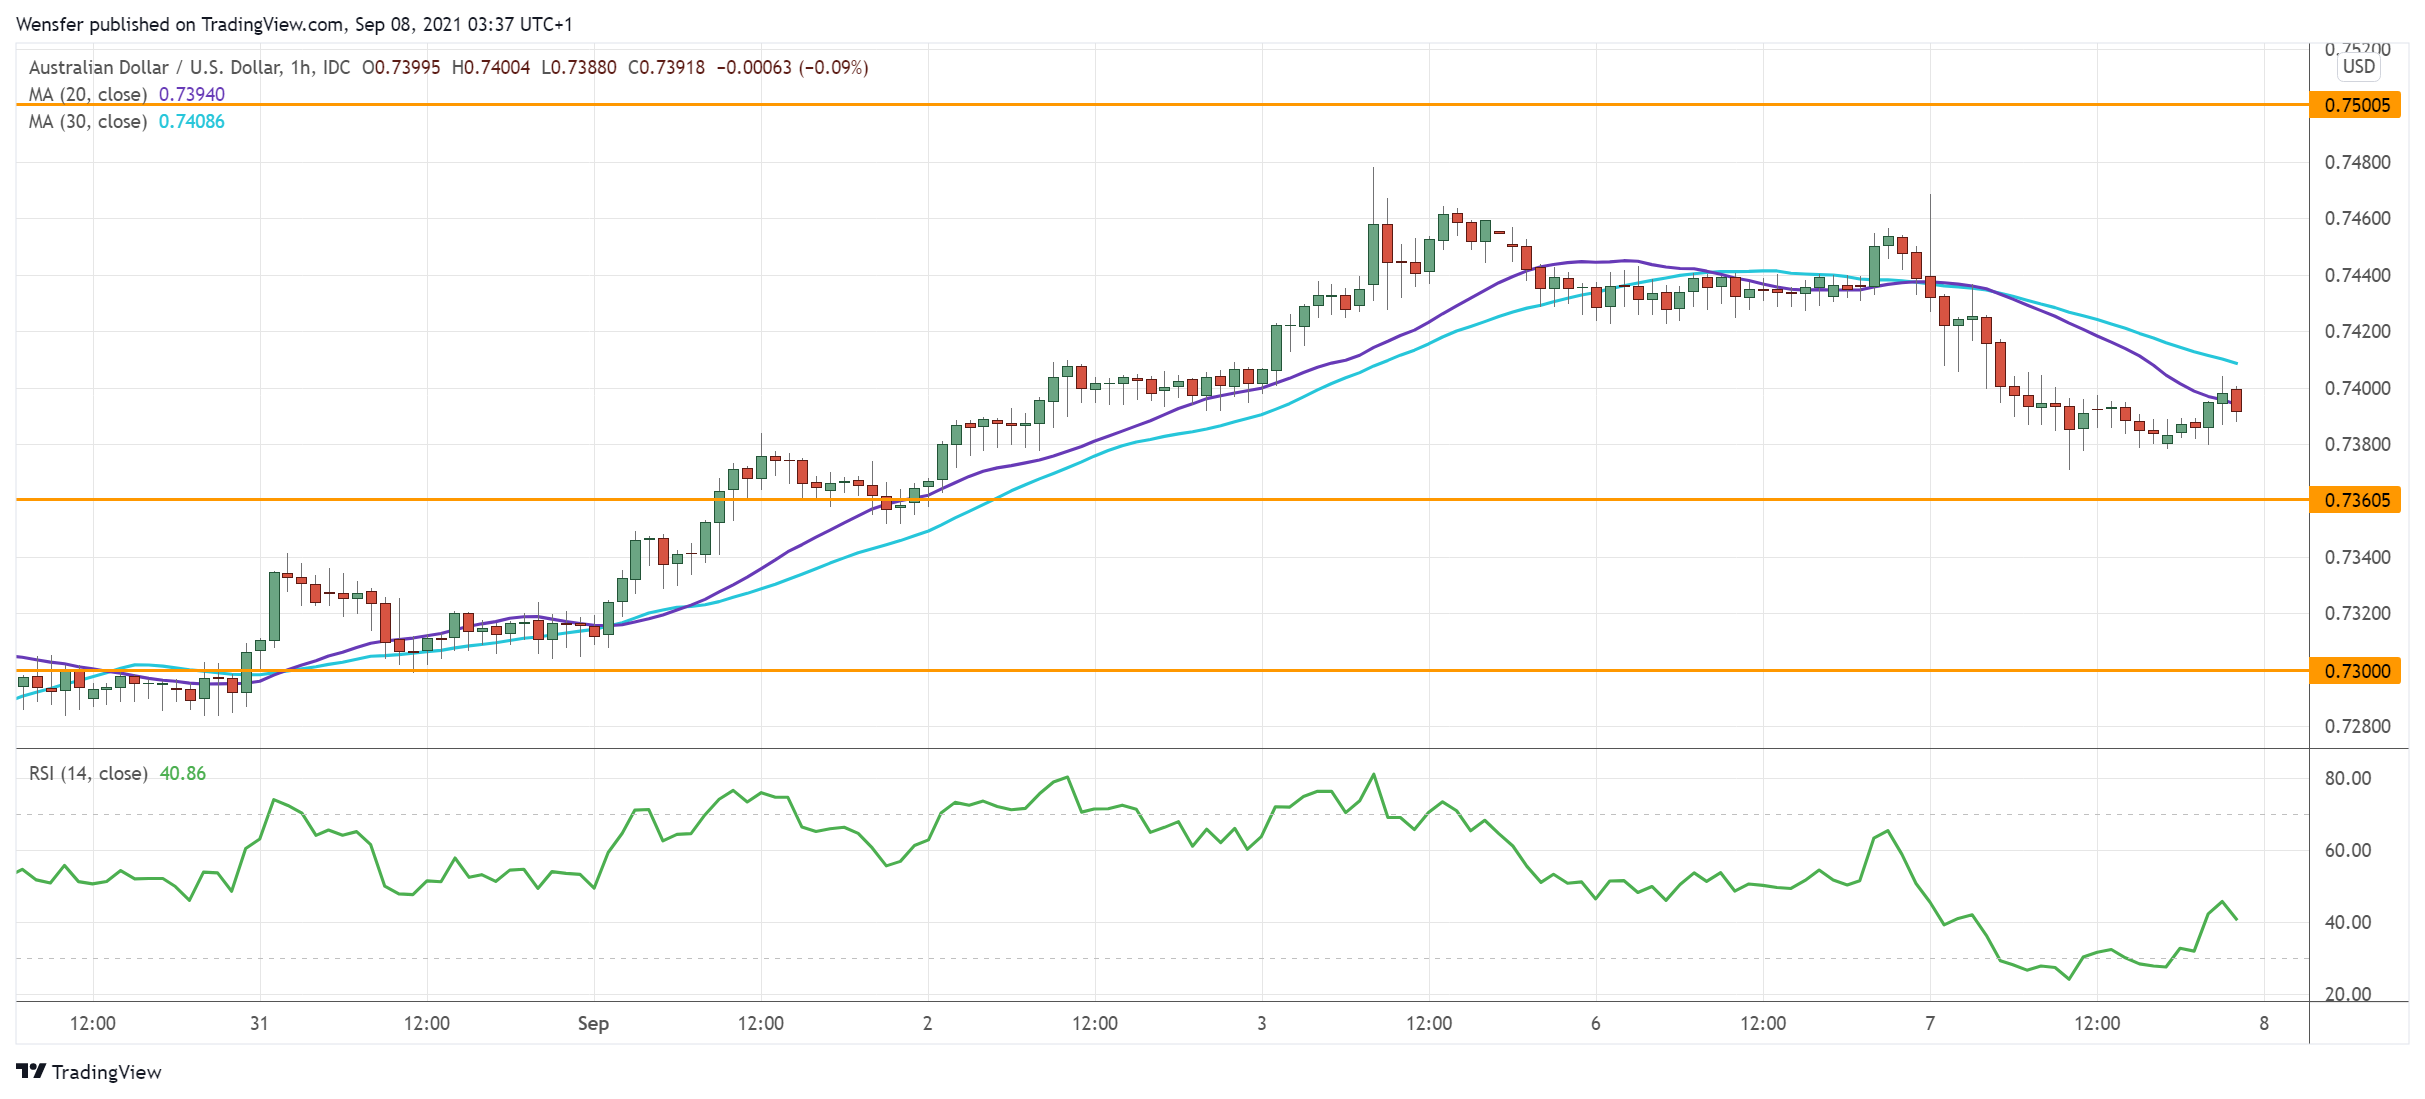The height and width of the screenshot is (1099, 2425).
Task: Click the 80.00 RSI axis label
Action: (2347, 778)
